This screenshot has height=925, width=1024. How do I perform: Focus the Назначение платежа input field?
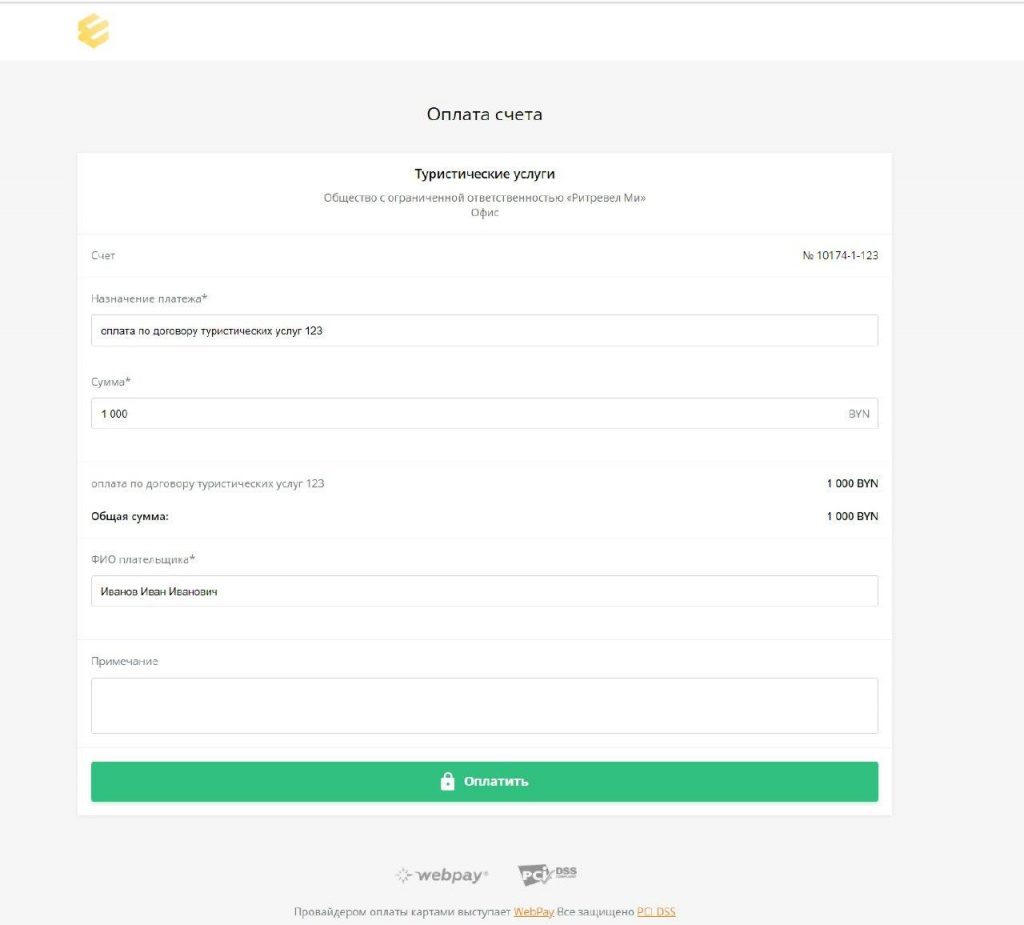484,331
